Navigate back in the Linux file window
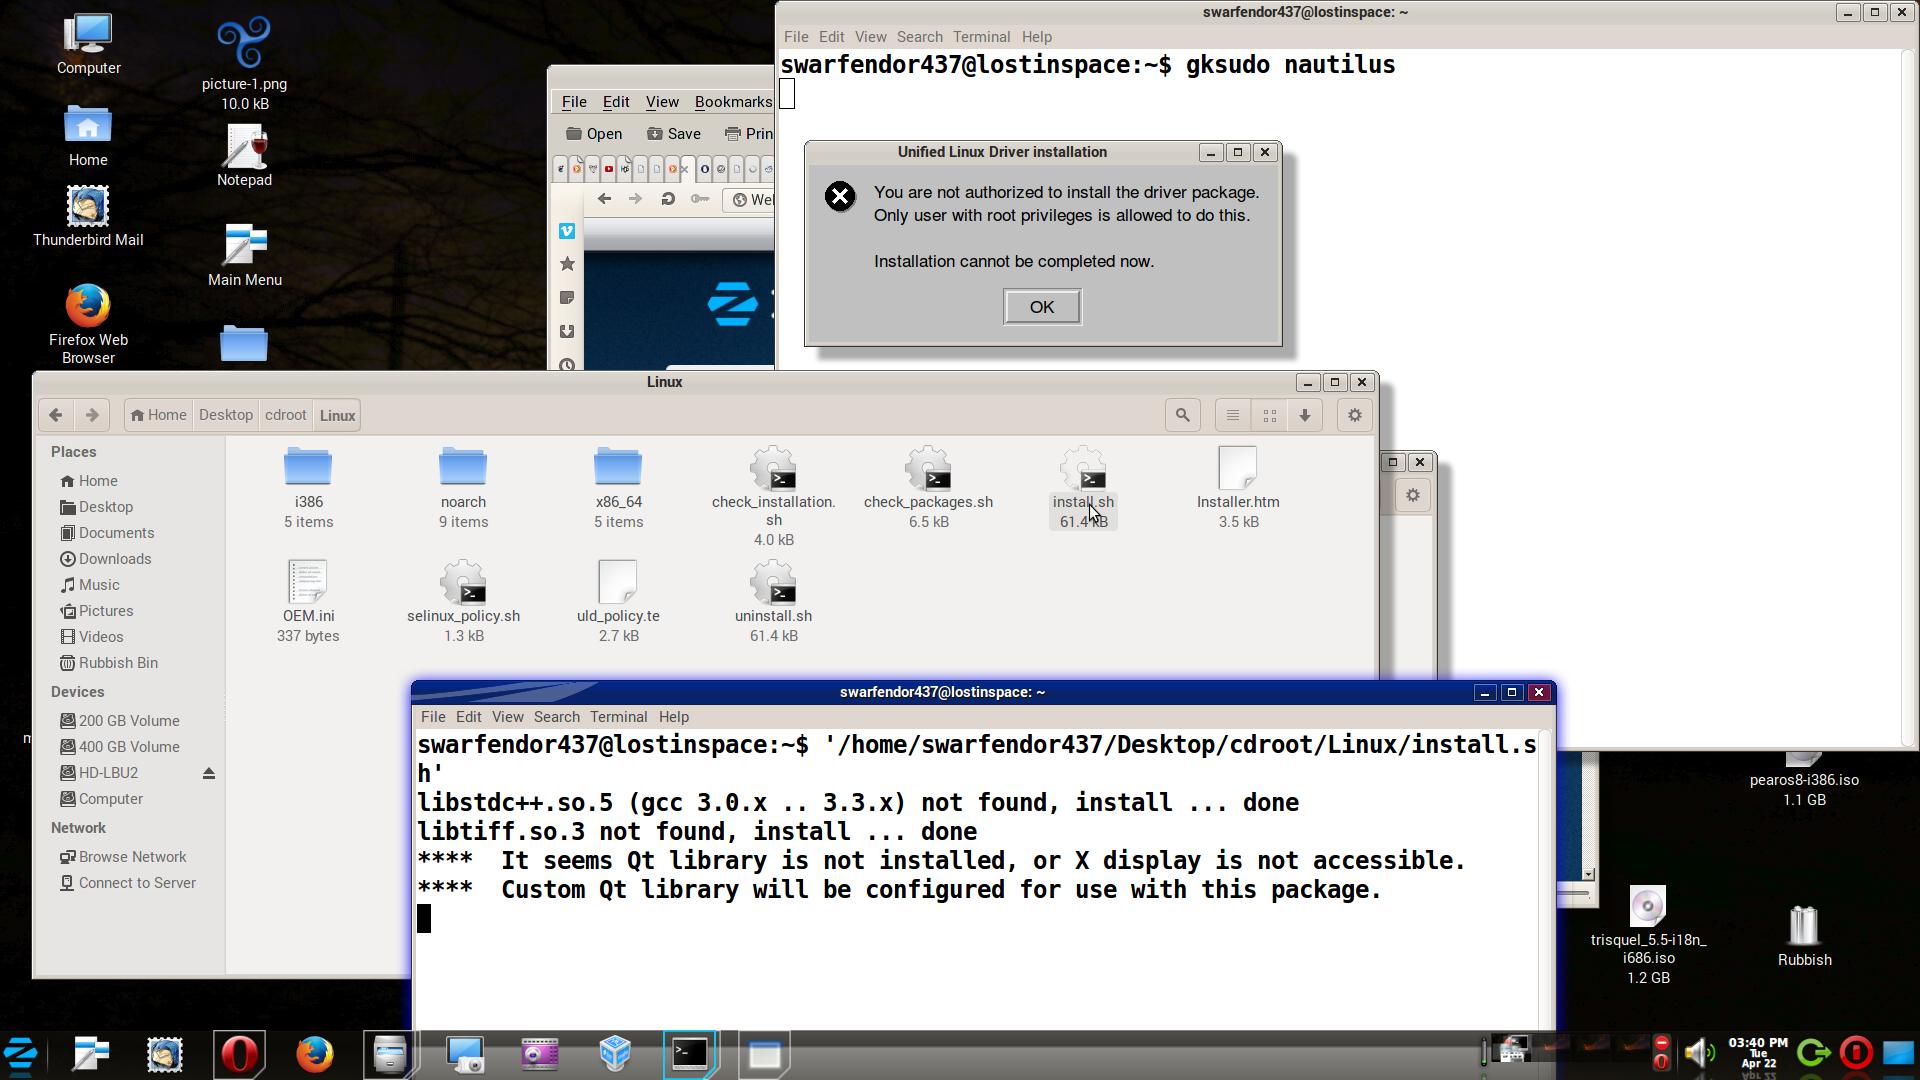This screenshot has height=1080, width=1920. tap(56, 415)
